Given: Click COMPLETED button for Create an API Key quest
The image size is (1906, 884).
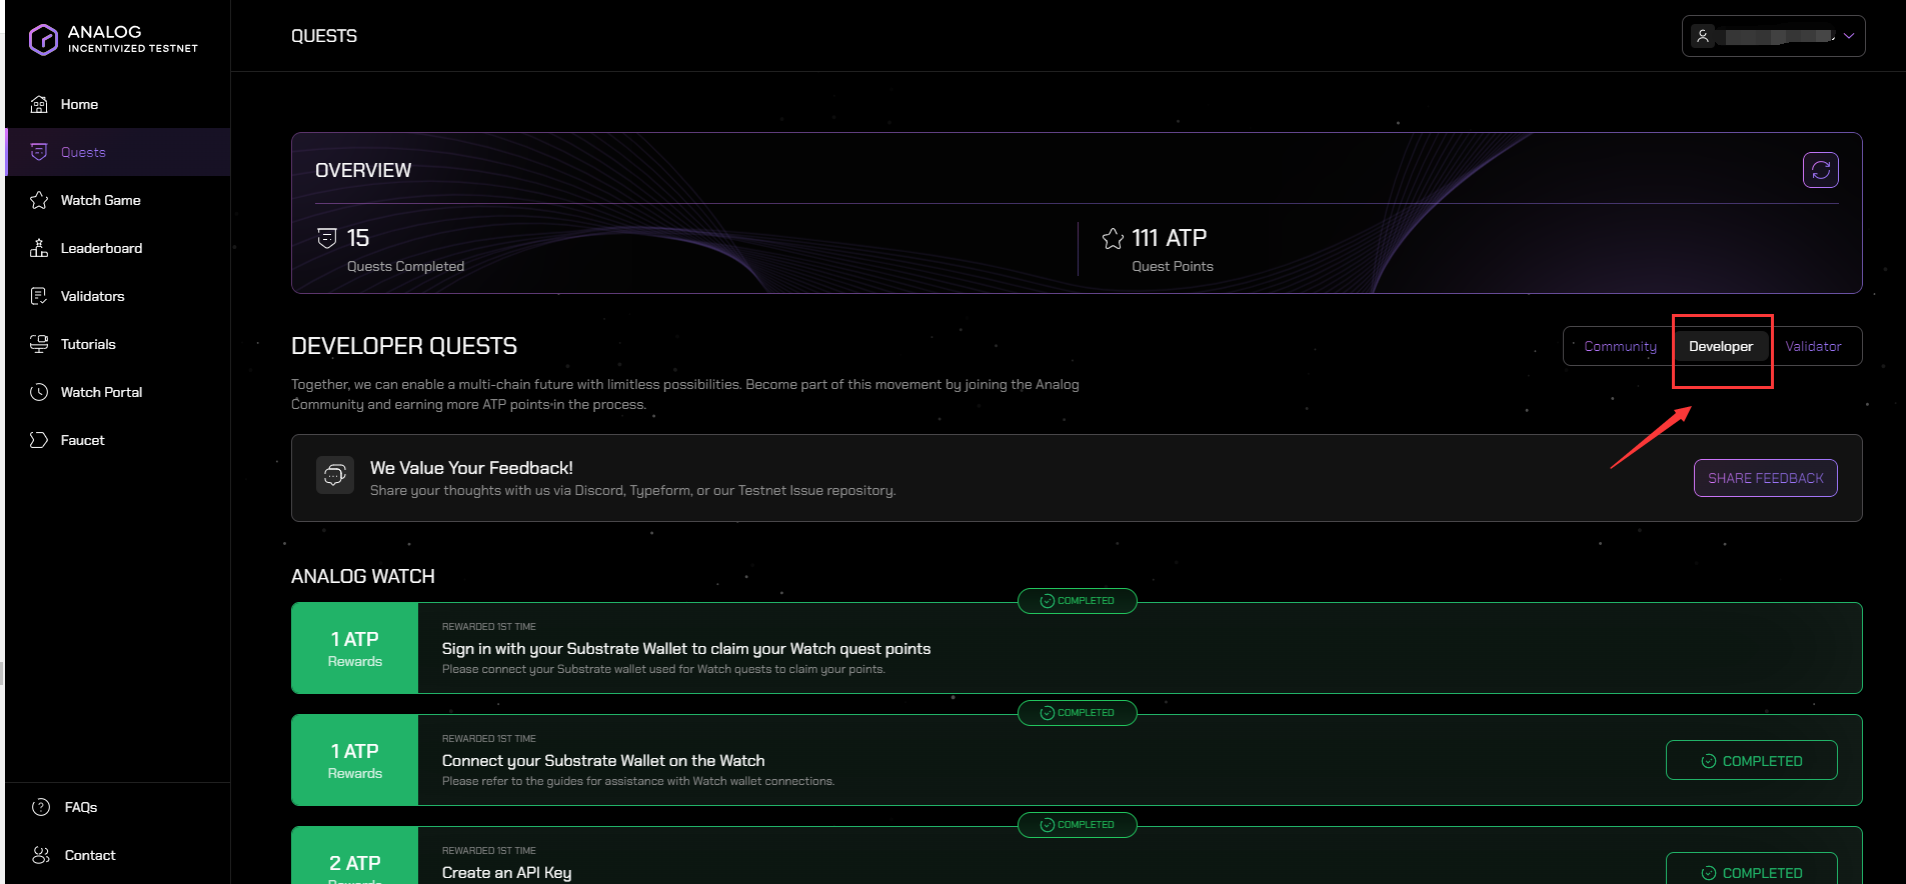Looking at the screenshot, I should tap(1751, 870).
